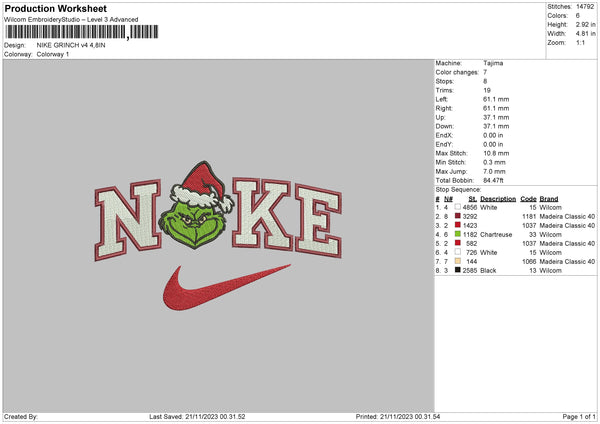This screenshot has height=424, width=600.
Task: Click the Colors value 6
Action: click(577, 16)
